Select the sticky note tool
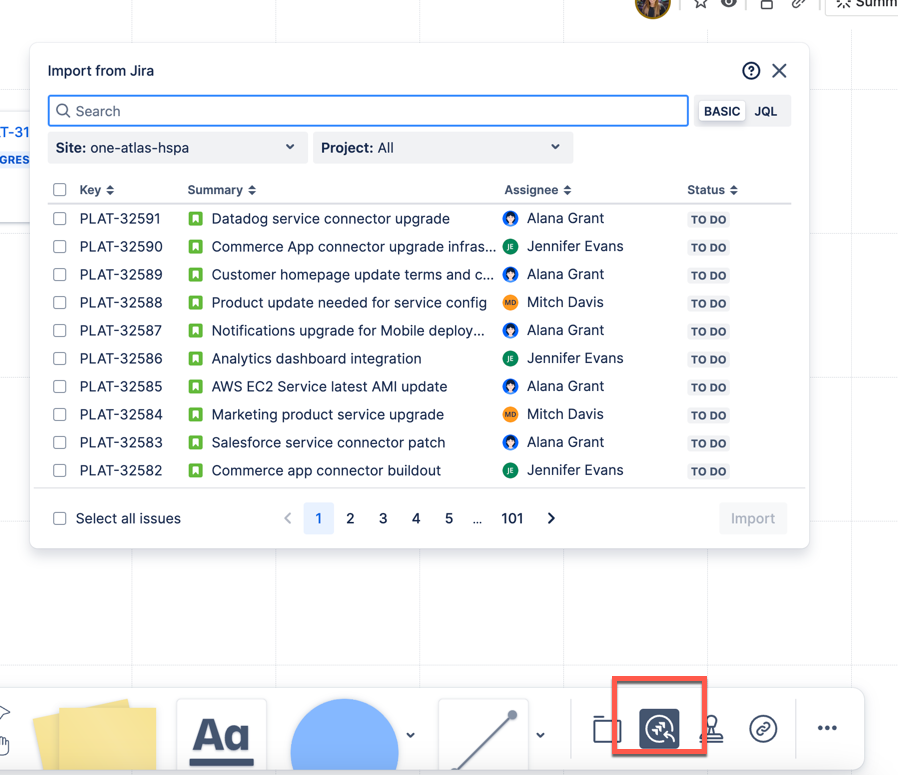Viewport: 898px width, 775px height. 96,735
